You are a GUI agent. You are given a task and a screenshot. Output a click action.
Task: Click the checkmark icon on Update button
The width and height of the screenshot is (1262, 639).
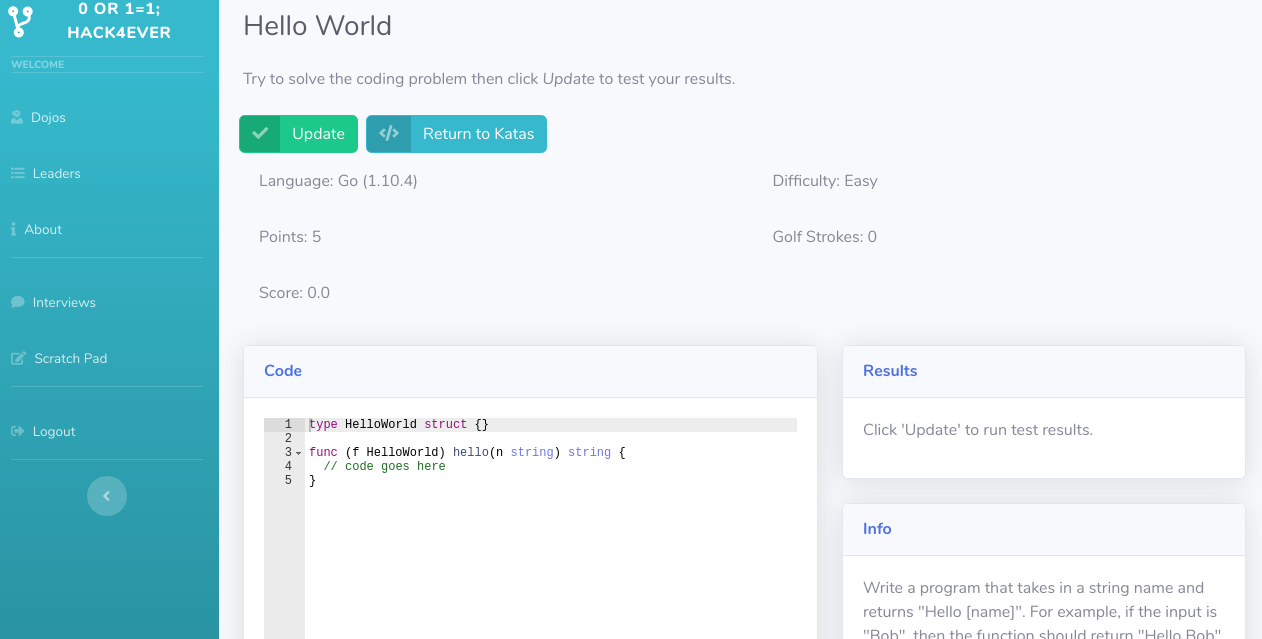pyautogui.click(x=260, y=134)
